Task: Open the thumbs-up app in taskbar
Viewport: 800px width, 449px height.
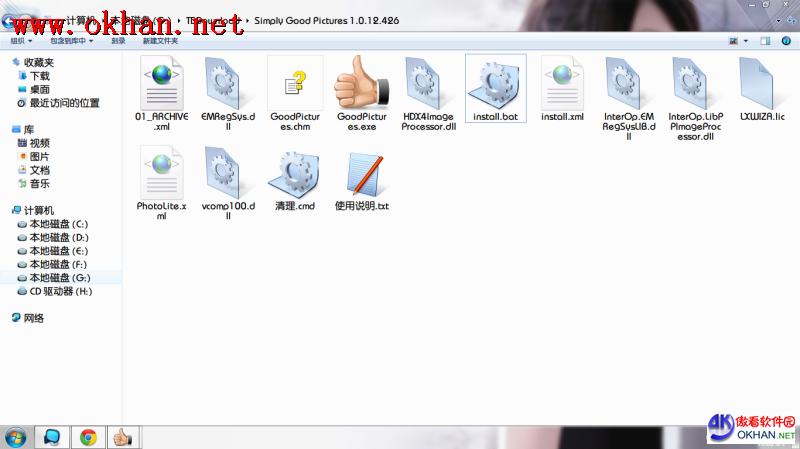Action: point(123,437)
